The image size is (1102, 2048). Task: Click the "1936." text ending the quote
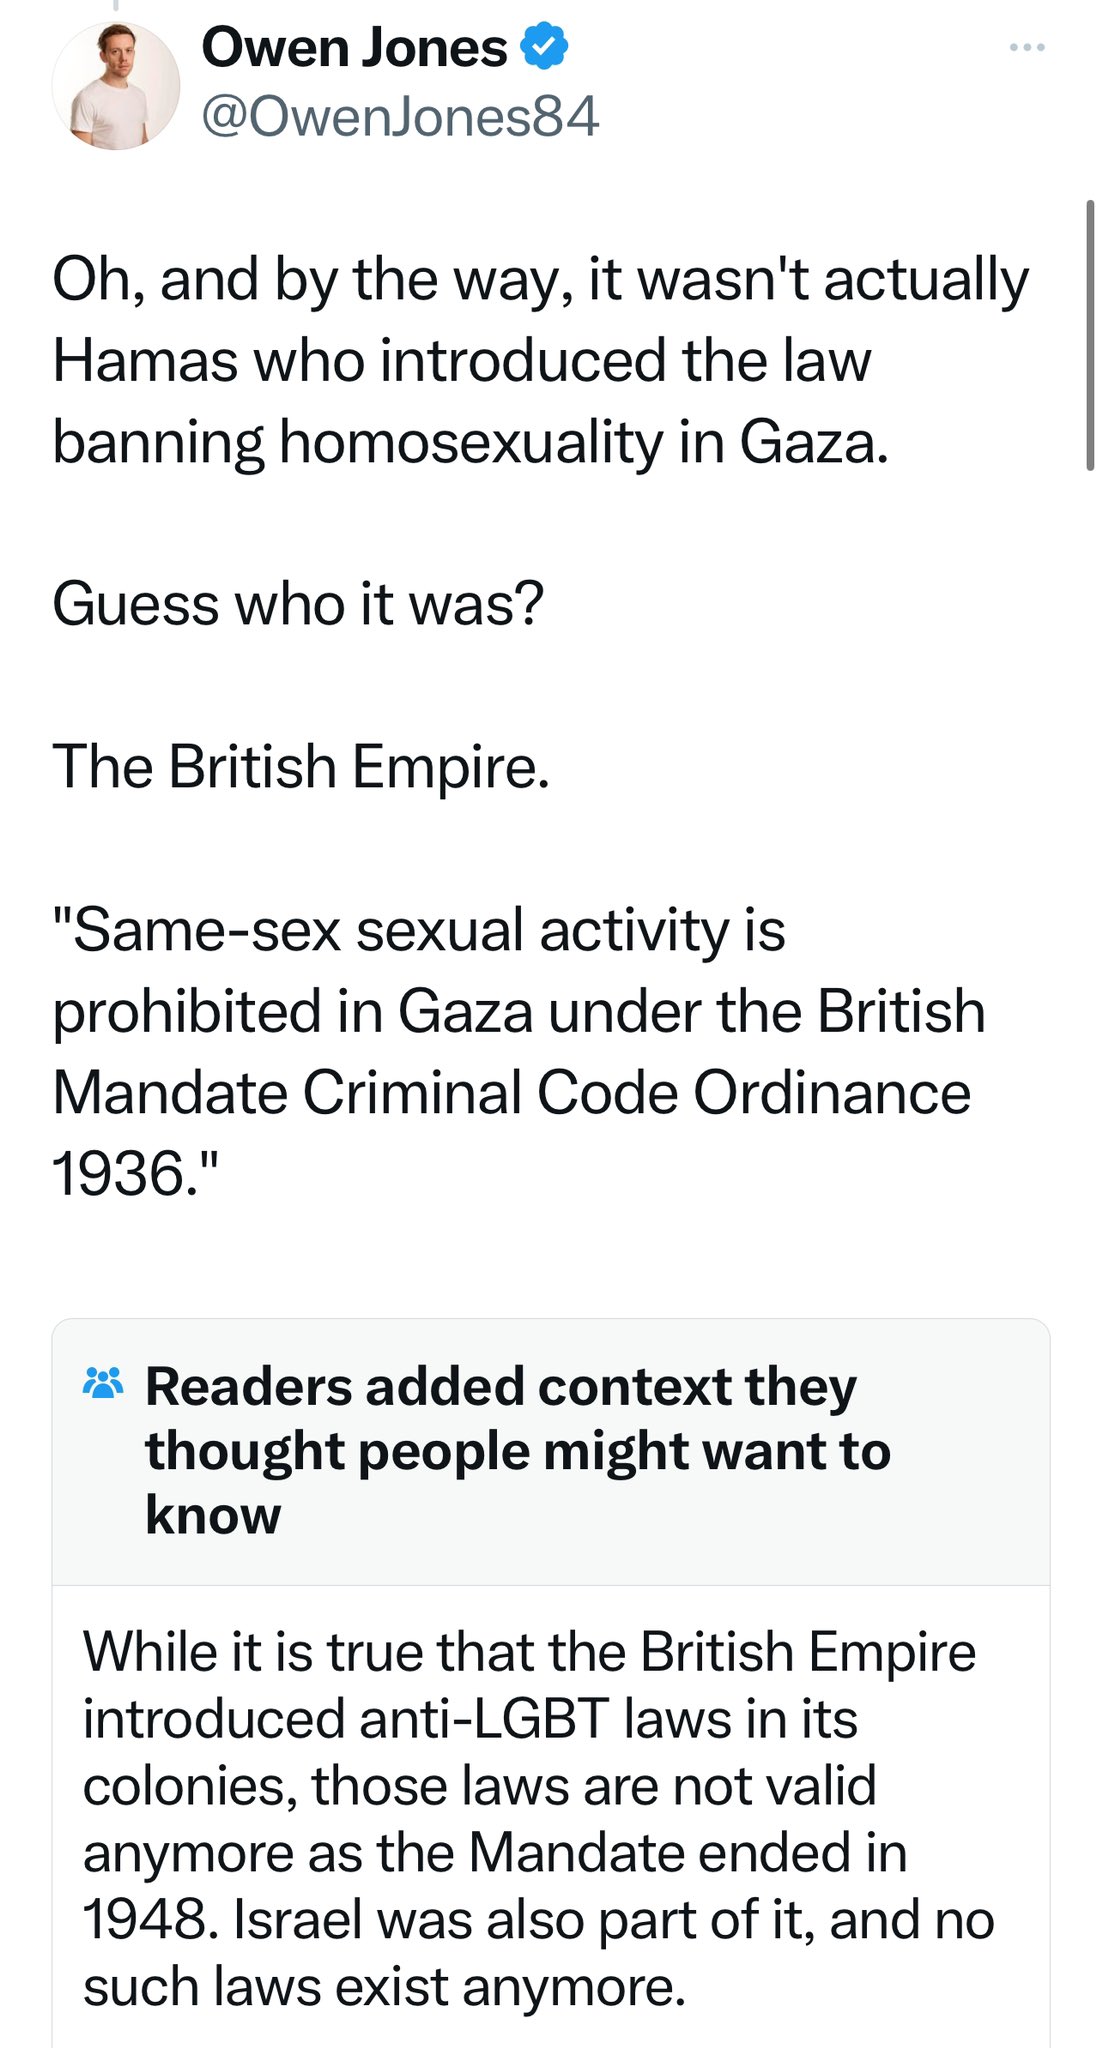pyautogui.click(x=134, y=1173)
